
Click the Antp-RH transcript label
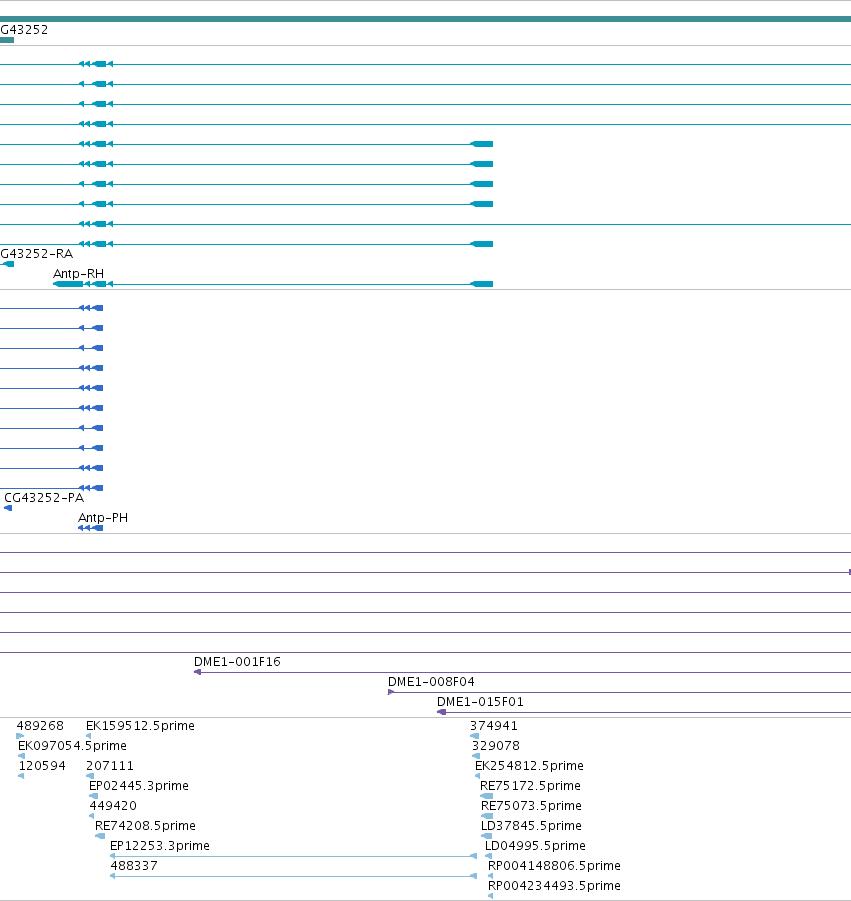coord(78,274)
